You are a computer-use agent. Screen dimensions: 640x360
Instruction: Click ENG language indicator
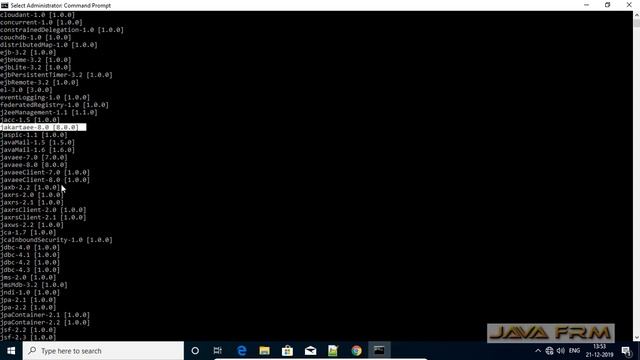pyautogui.click(x=574, y=351)
